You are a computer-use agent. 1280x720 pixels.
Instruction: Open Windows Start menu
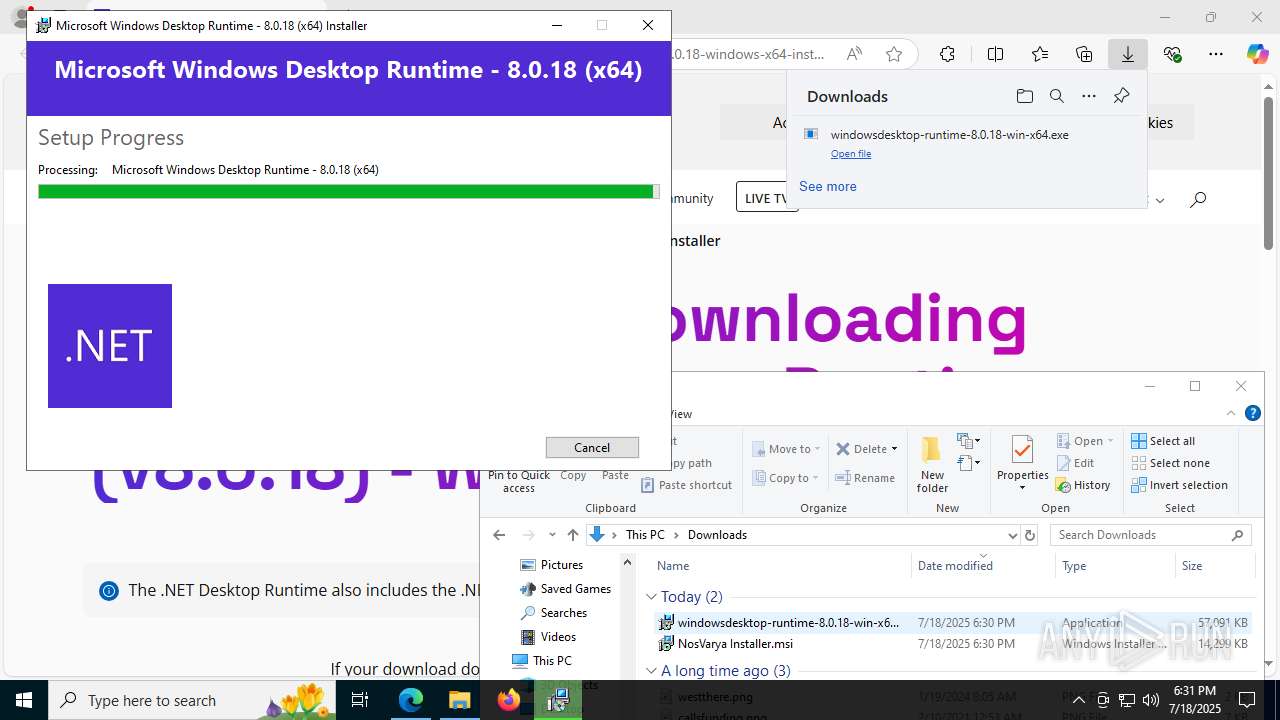(x=24, y=700)
